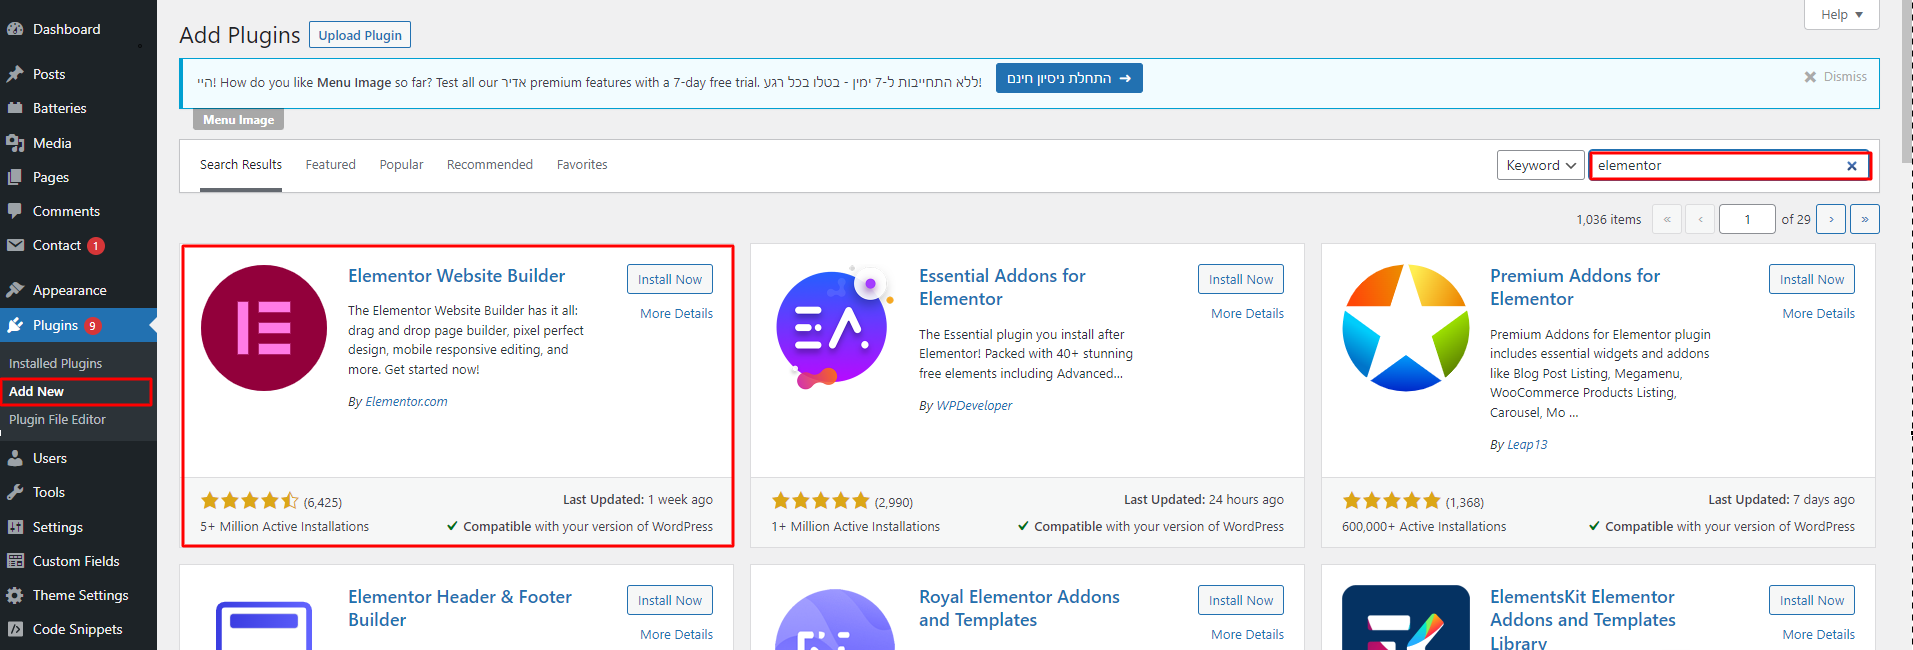Viewport: 1913px width, 650px height.
Task: Open the Elementor.com author link
Action: tap(407, 402)
